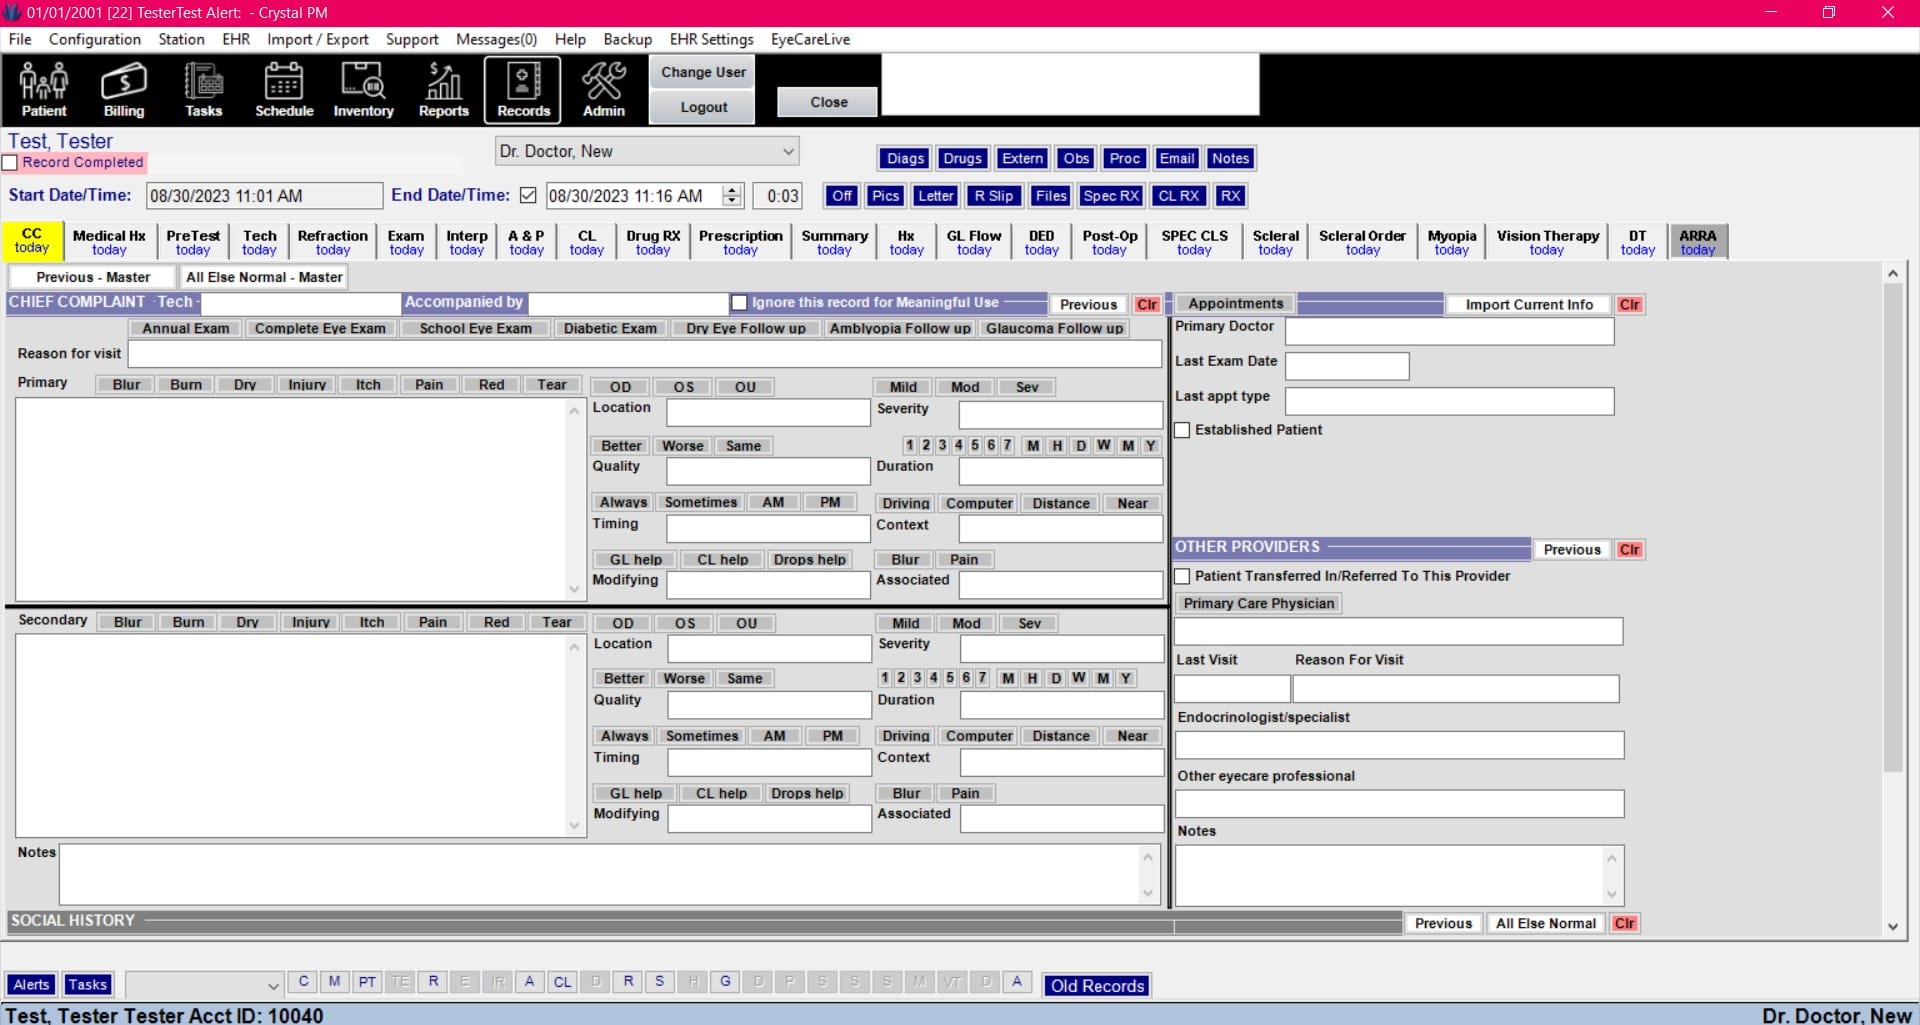Viewport: 1920px width, 1025px height.
Task: Uncheck the End Date/Time checkbox
Action: [528, 196]
